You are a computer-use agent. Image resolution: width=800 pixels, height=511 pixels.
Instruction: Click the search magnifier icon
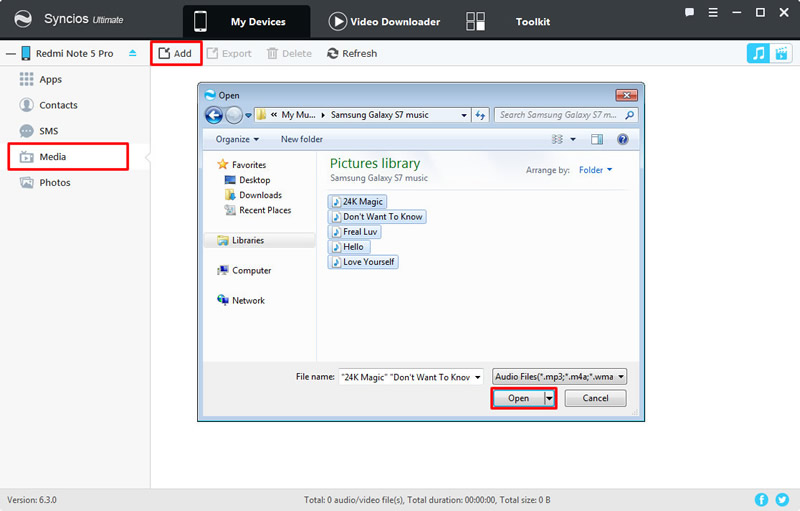630,115
